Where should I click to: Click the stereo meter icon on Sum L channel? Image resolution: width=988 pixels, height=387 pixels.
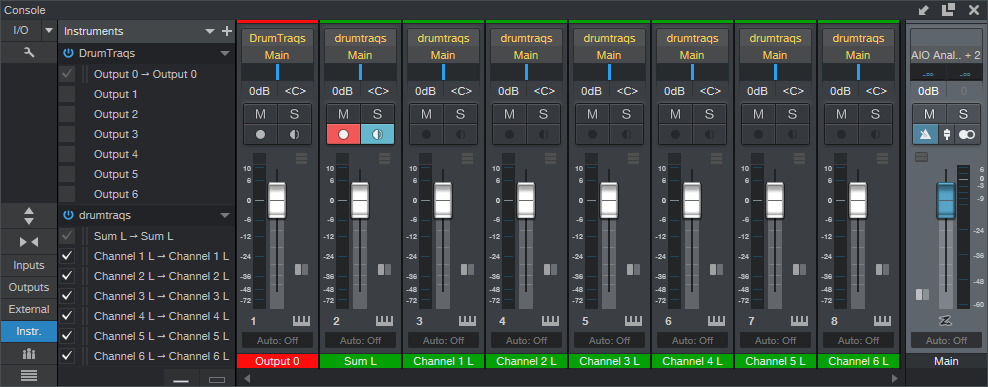click(x=384, y=270)
